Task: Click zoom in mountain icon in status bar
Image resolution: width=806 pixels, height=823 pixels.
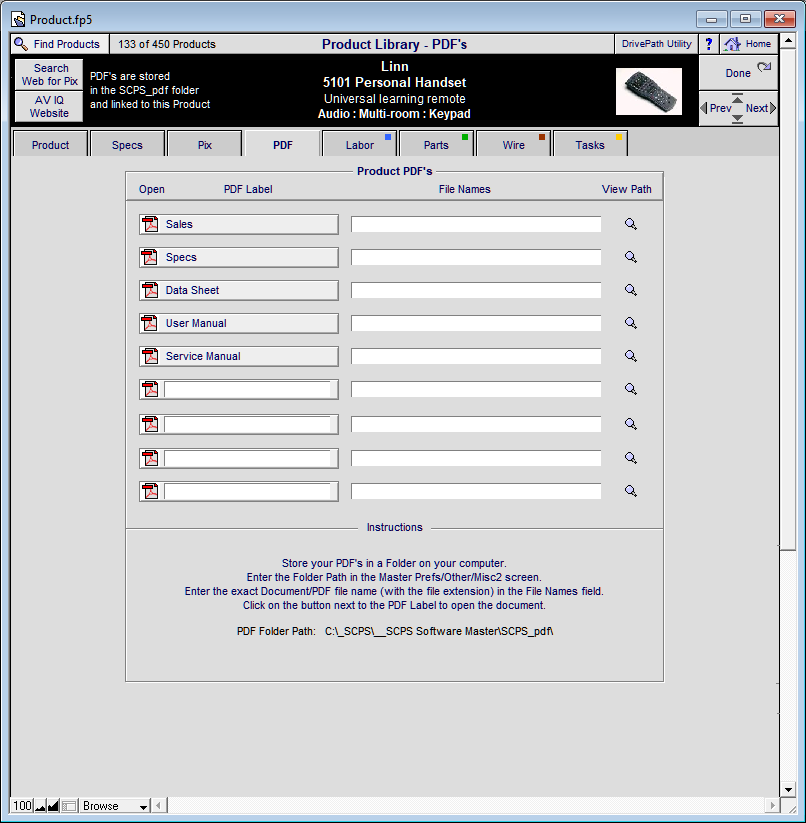Action: pyautogui.click(x=53, y=806)
